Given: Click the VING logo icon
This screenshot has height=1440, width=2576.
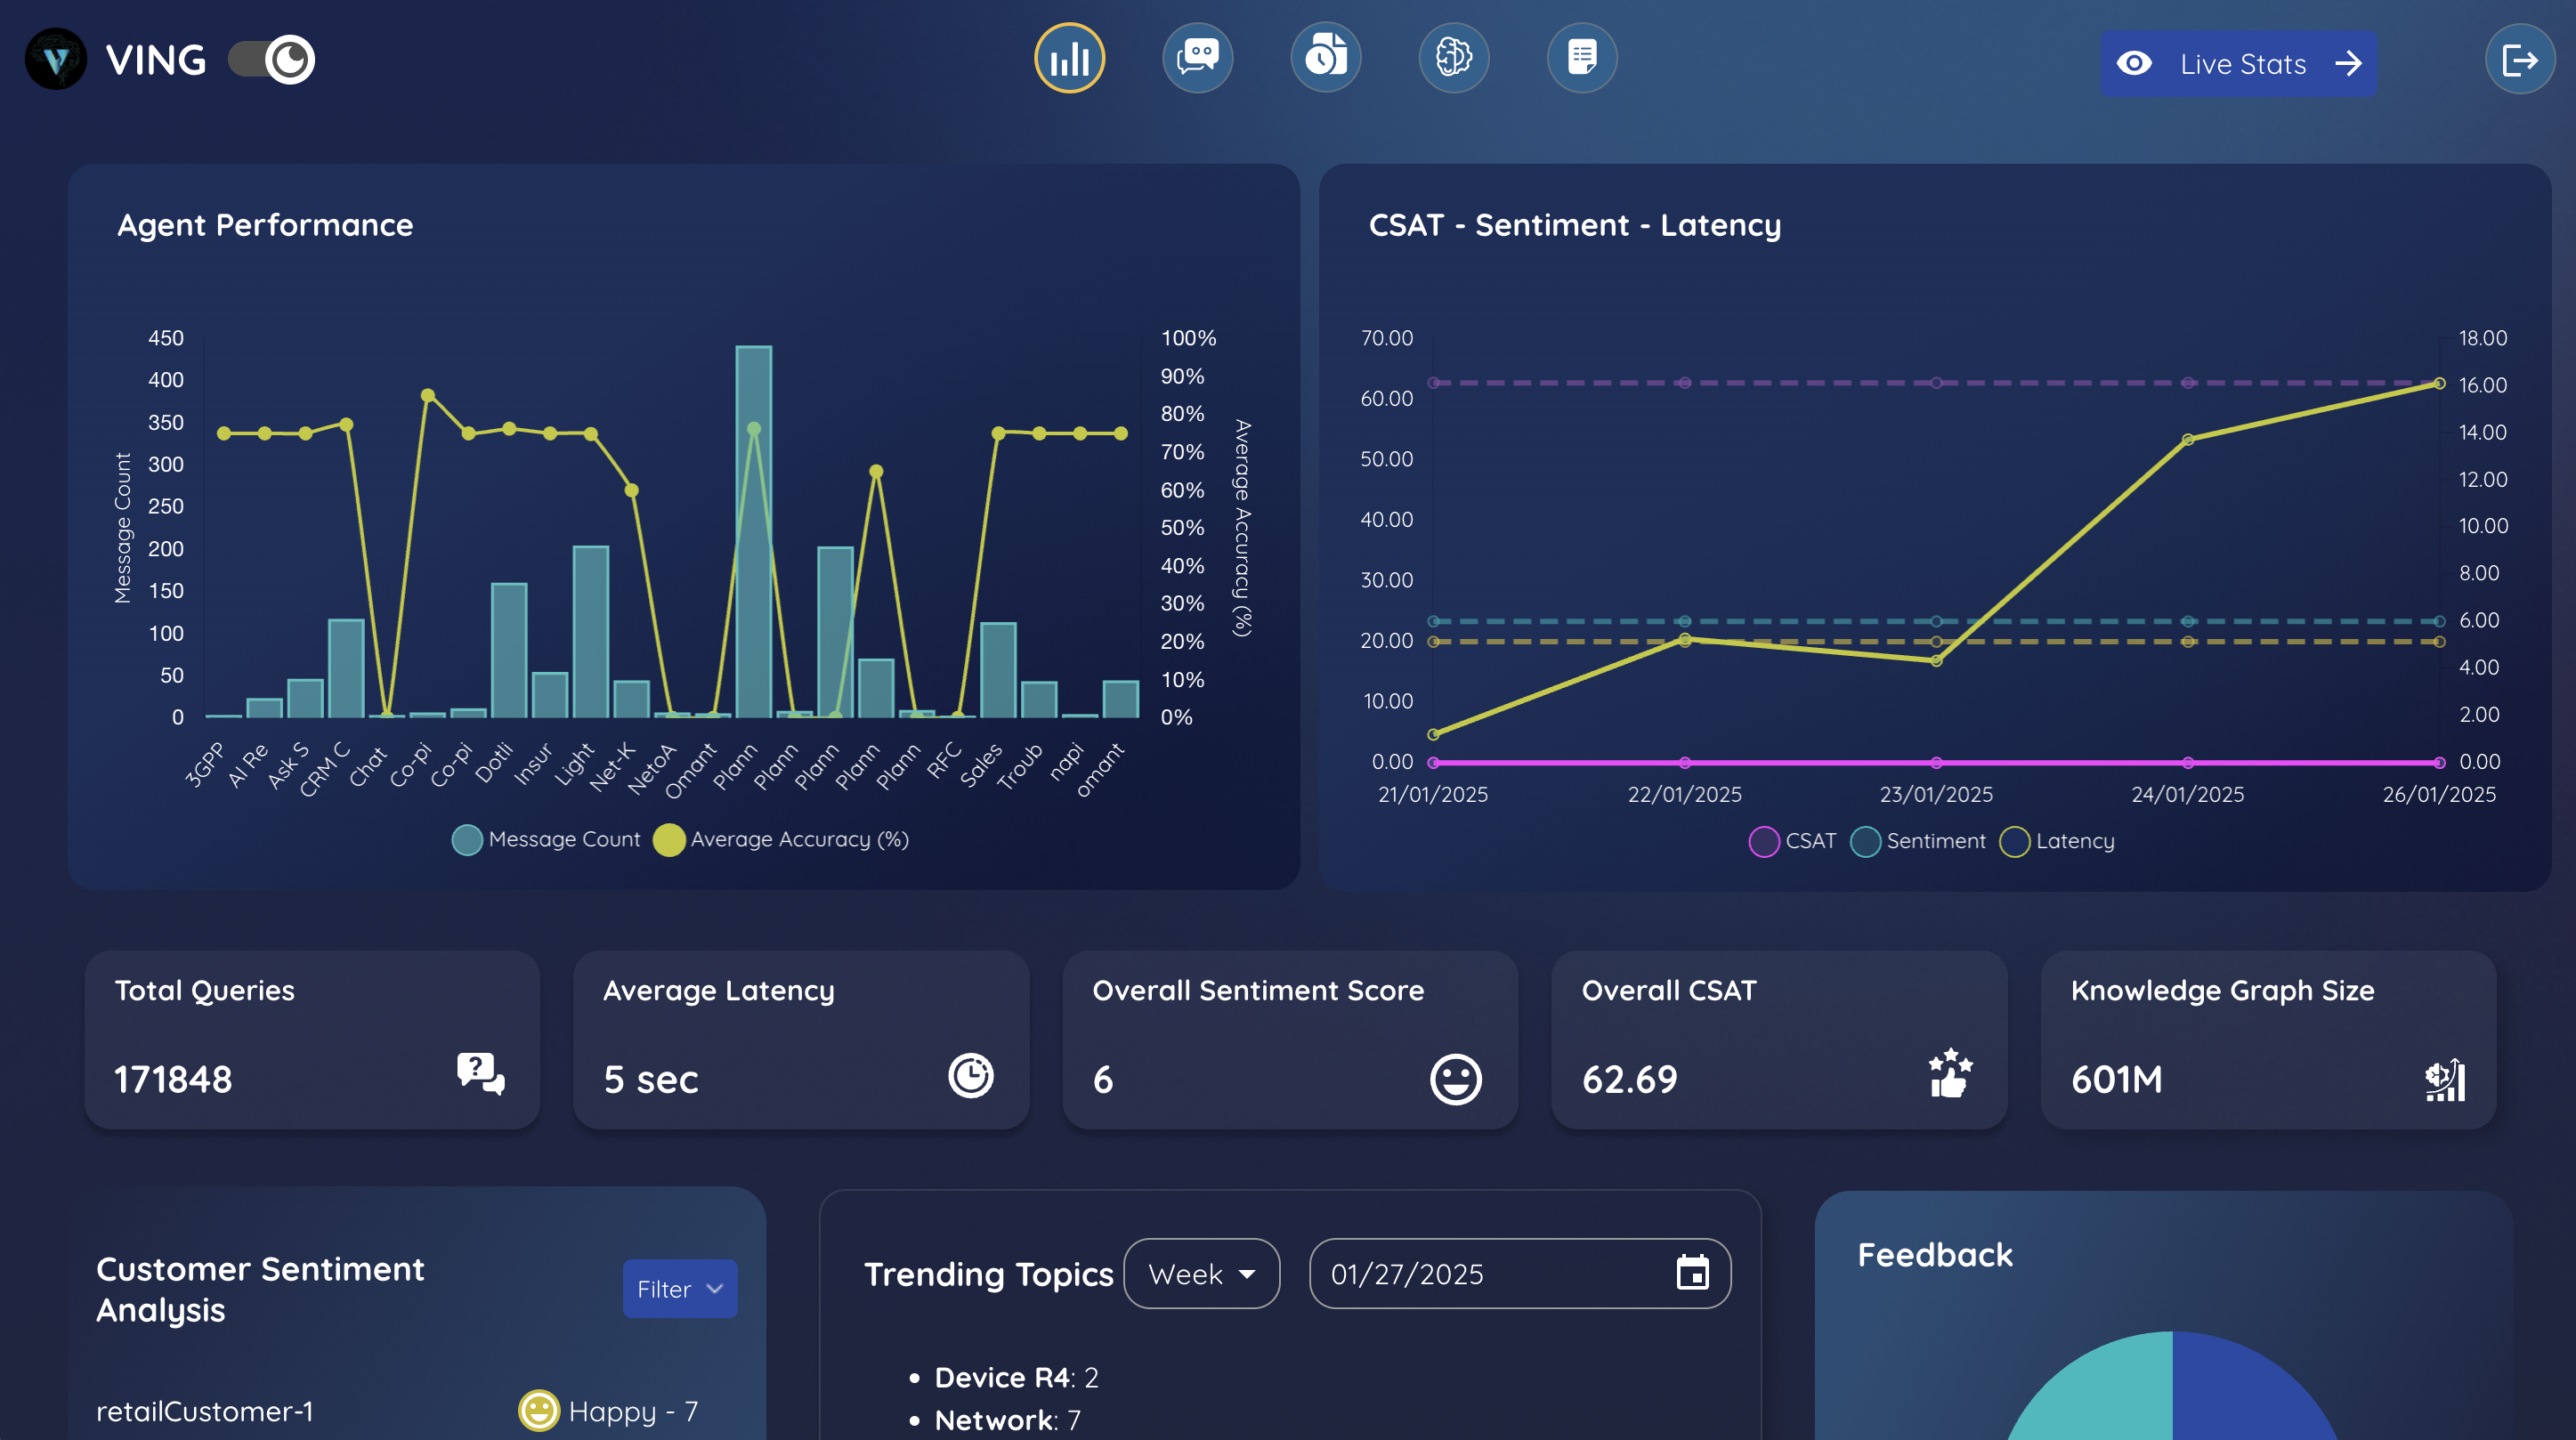Looking at the screenshot, I should [56, 60].
